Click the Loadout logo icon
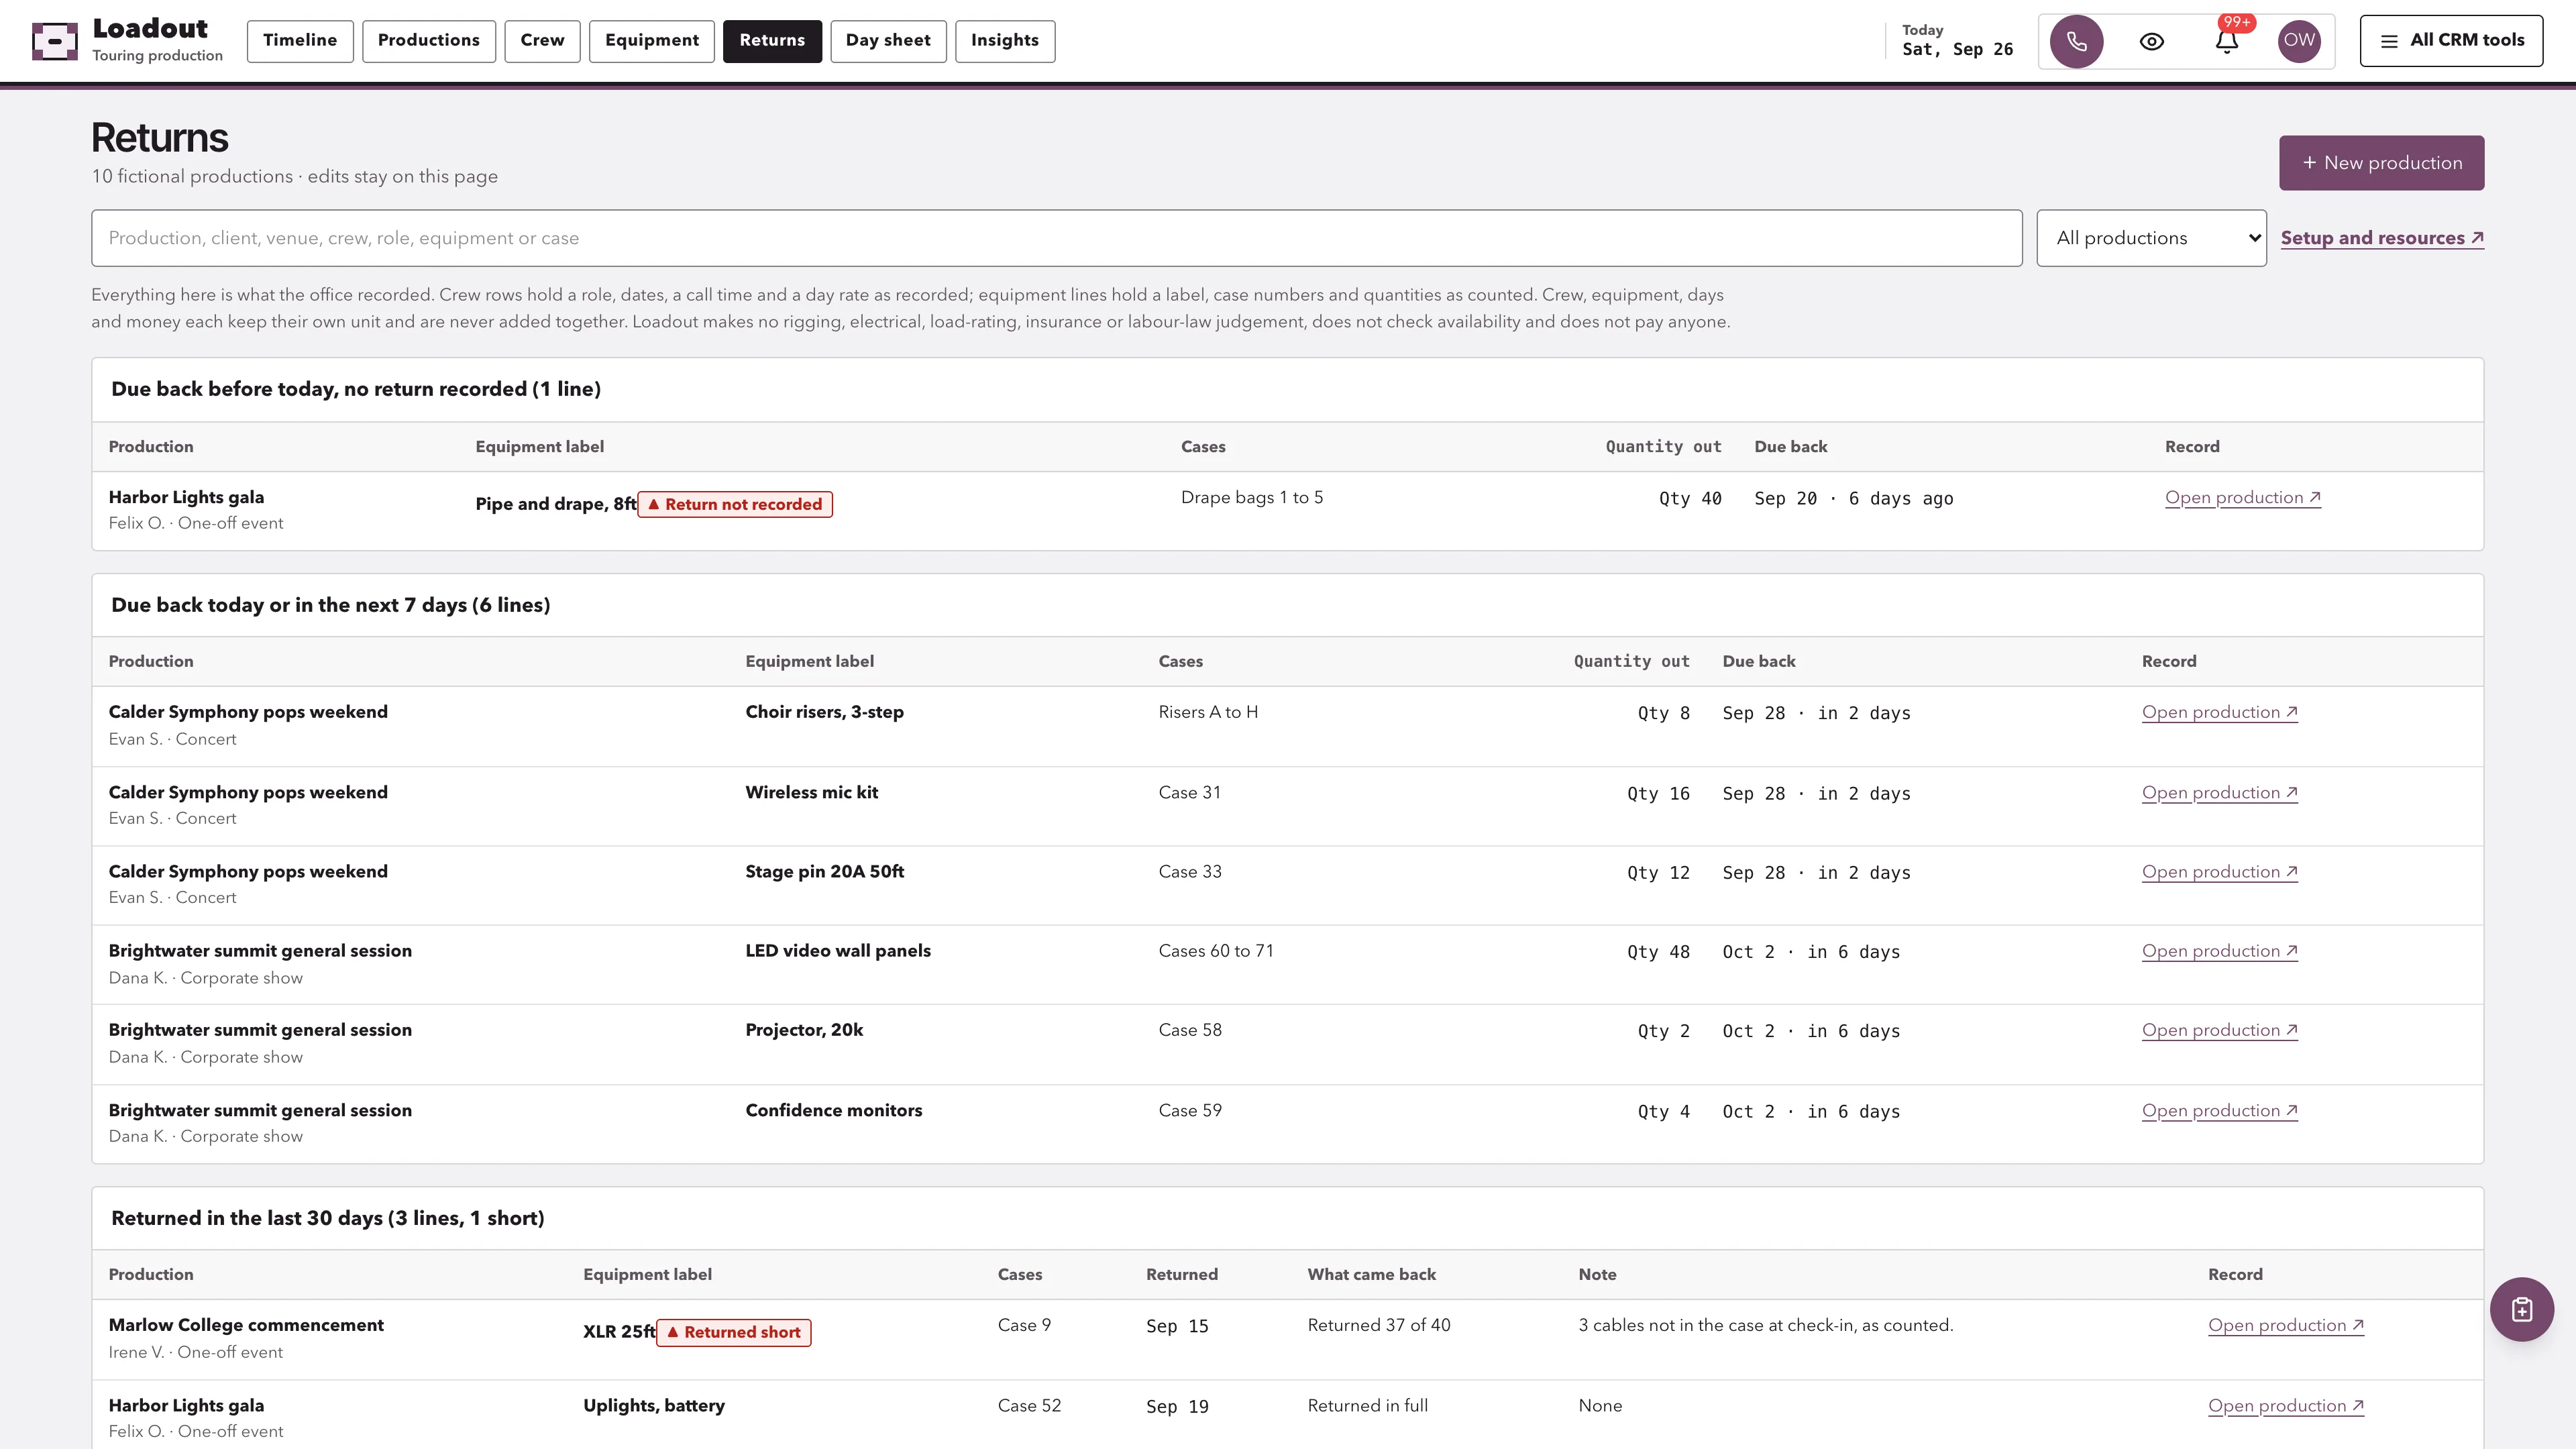The height and width of the screenshot is (1449, 2576). (x=54, y=41)
